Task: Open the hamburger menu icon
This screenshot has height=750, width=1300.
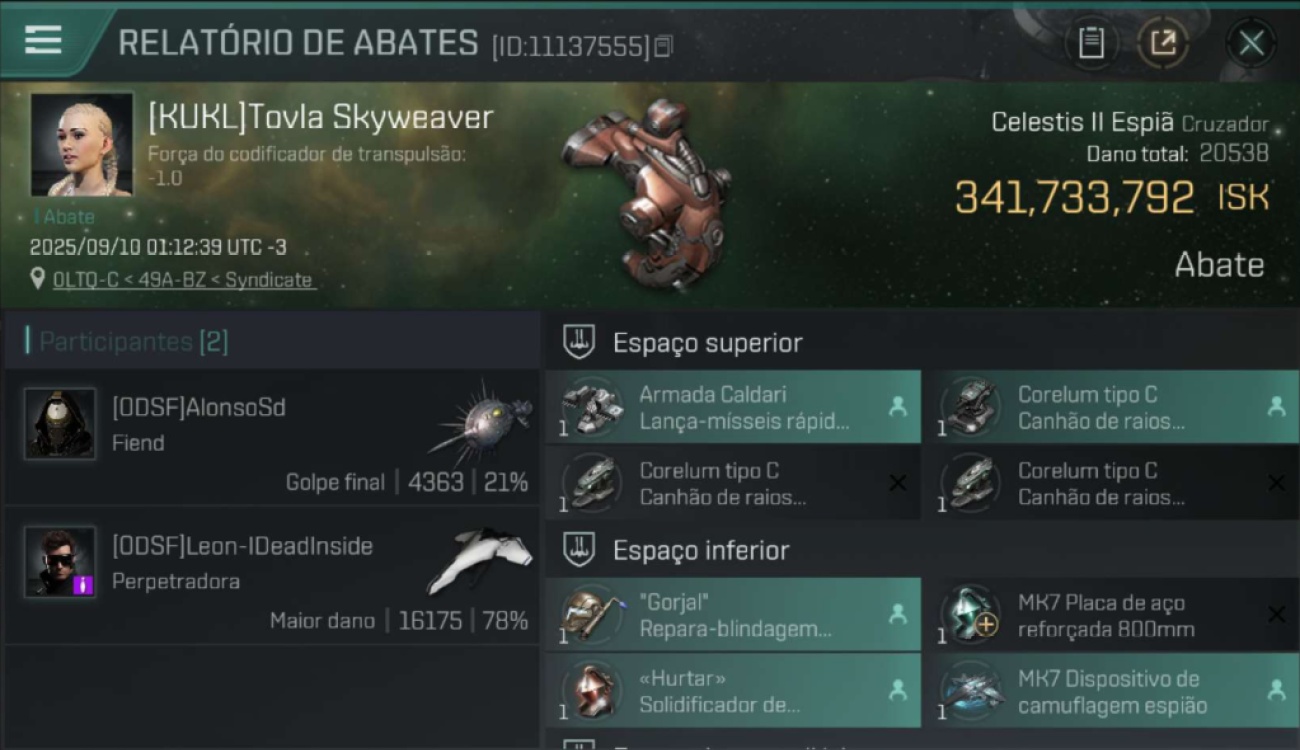Action: coord(43,40)
